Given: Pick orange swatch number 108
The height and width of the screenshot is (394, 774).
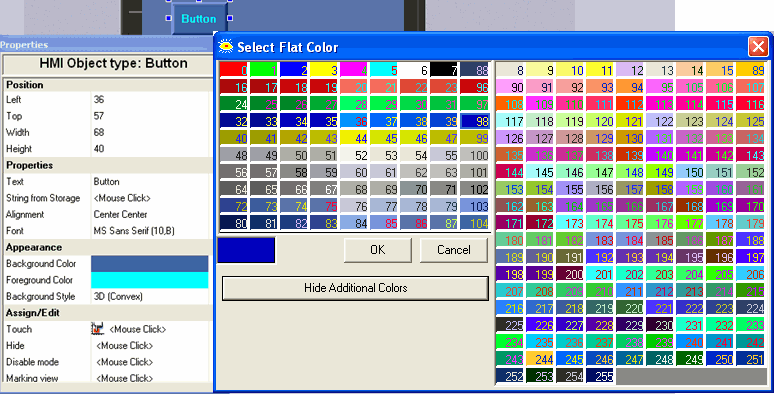Looking at the screenshot, I should point(510,104).
